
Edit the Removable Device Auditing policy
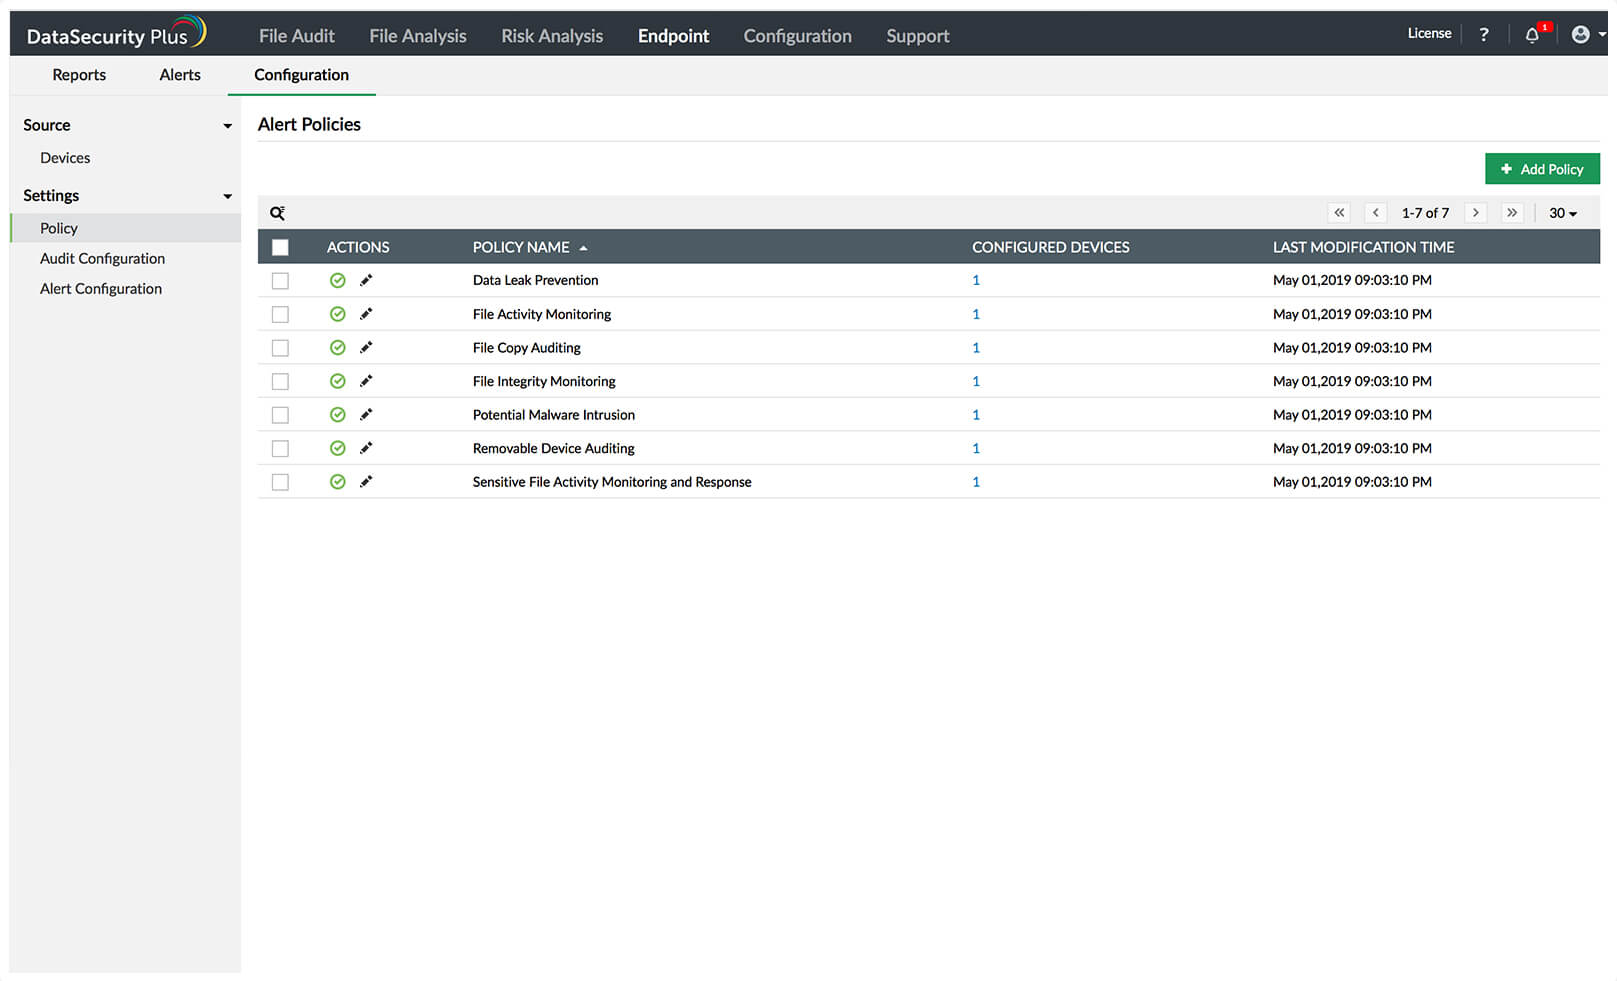(x=366, y=448)
